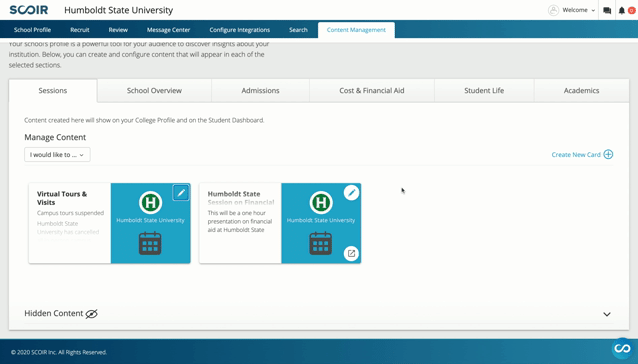This screenshot has width=638, height=364.
Task: Select the Content Management tab
Action: [356, 30]
